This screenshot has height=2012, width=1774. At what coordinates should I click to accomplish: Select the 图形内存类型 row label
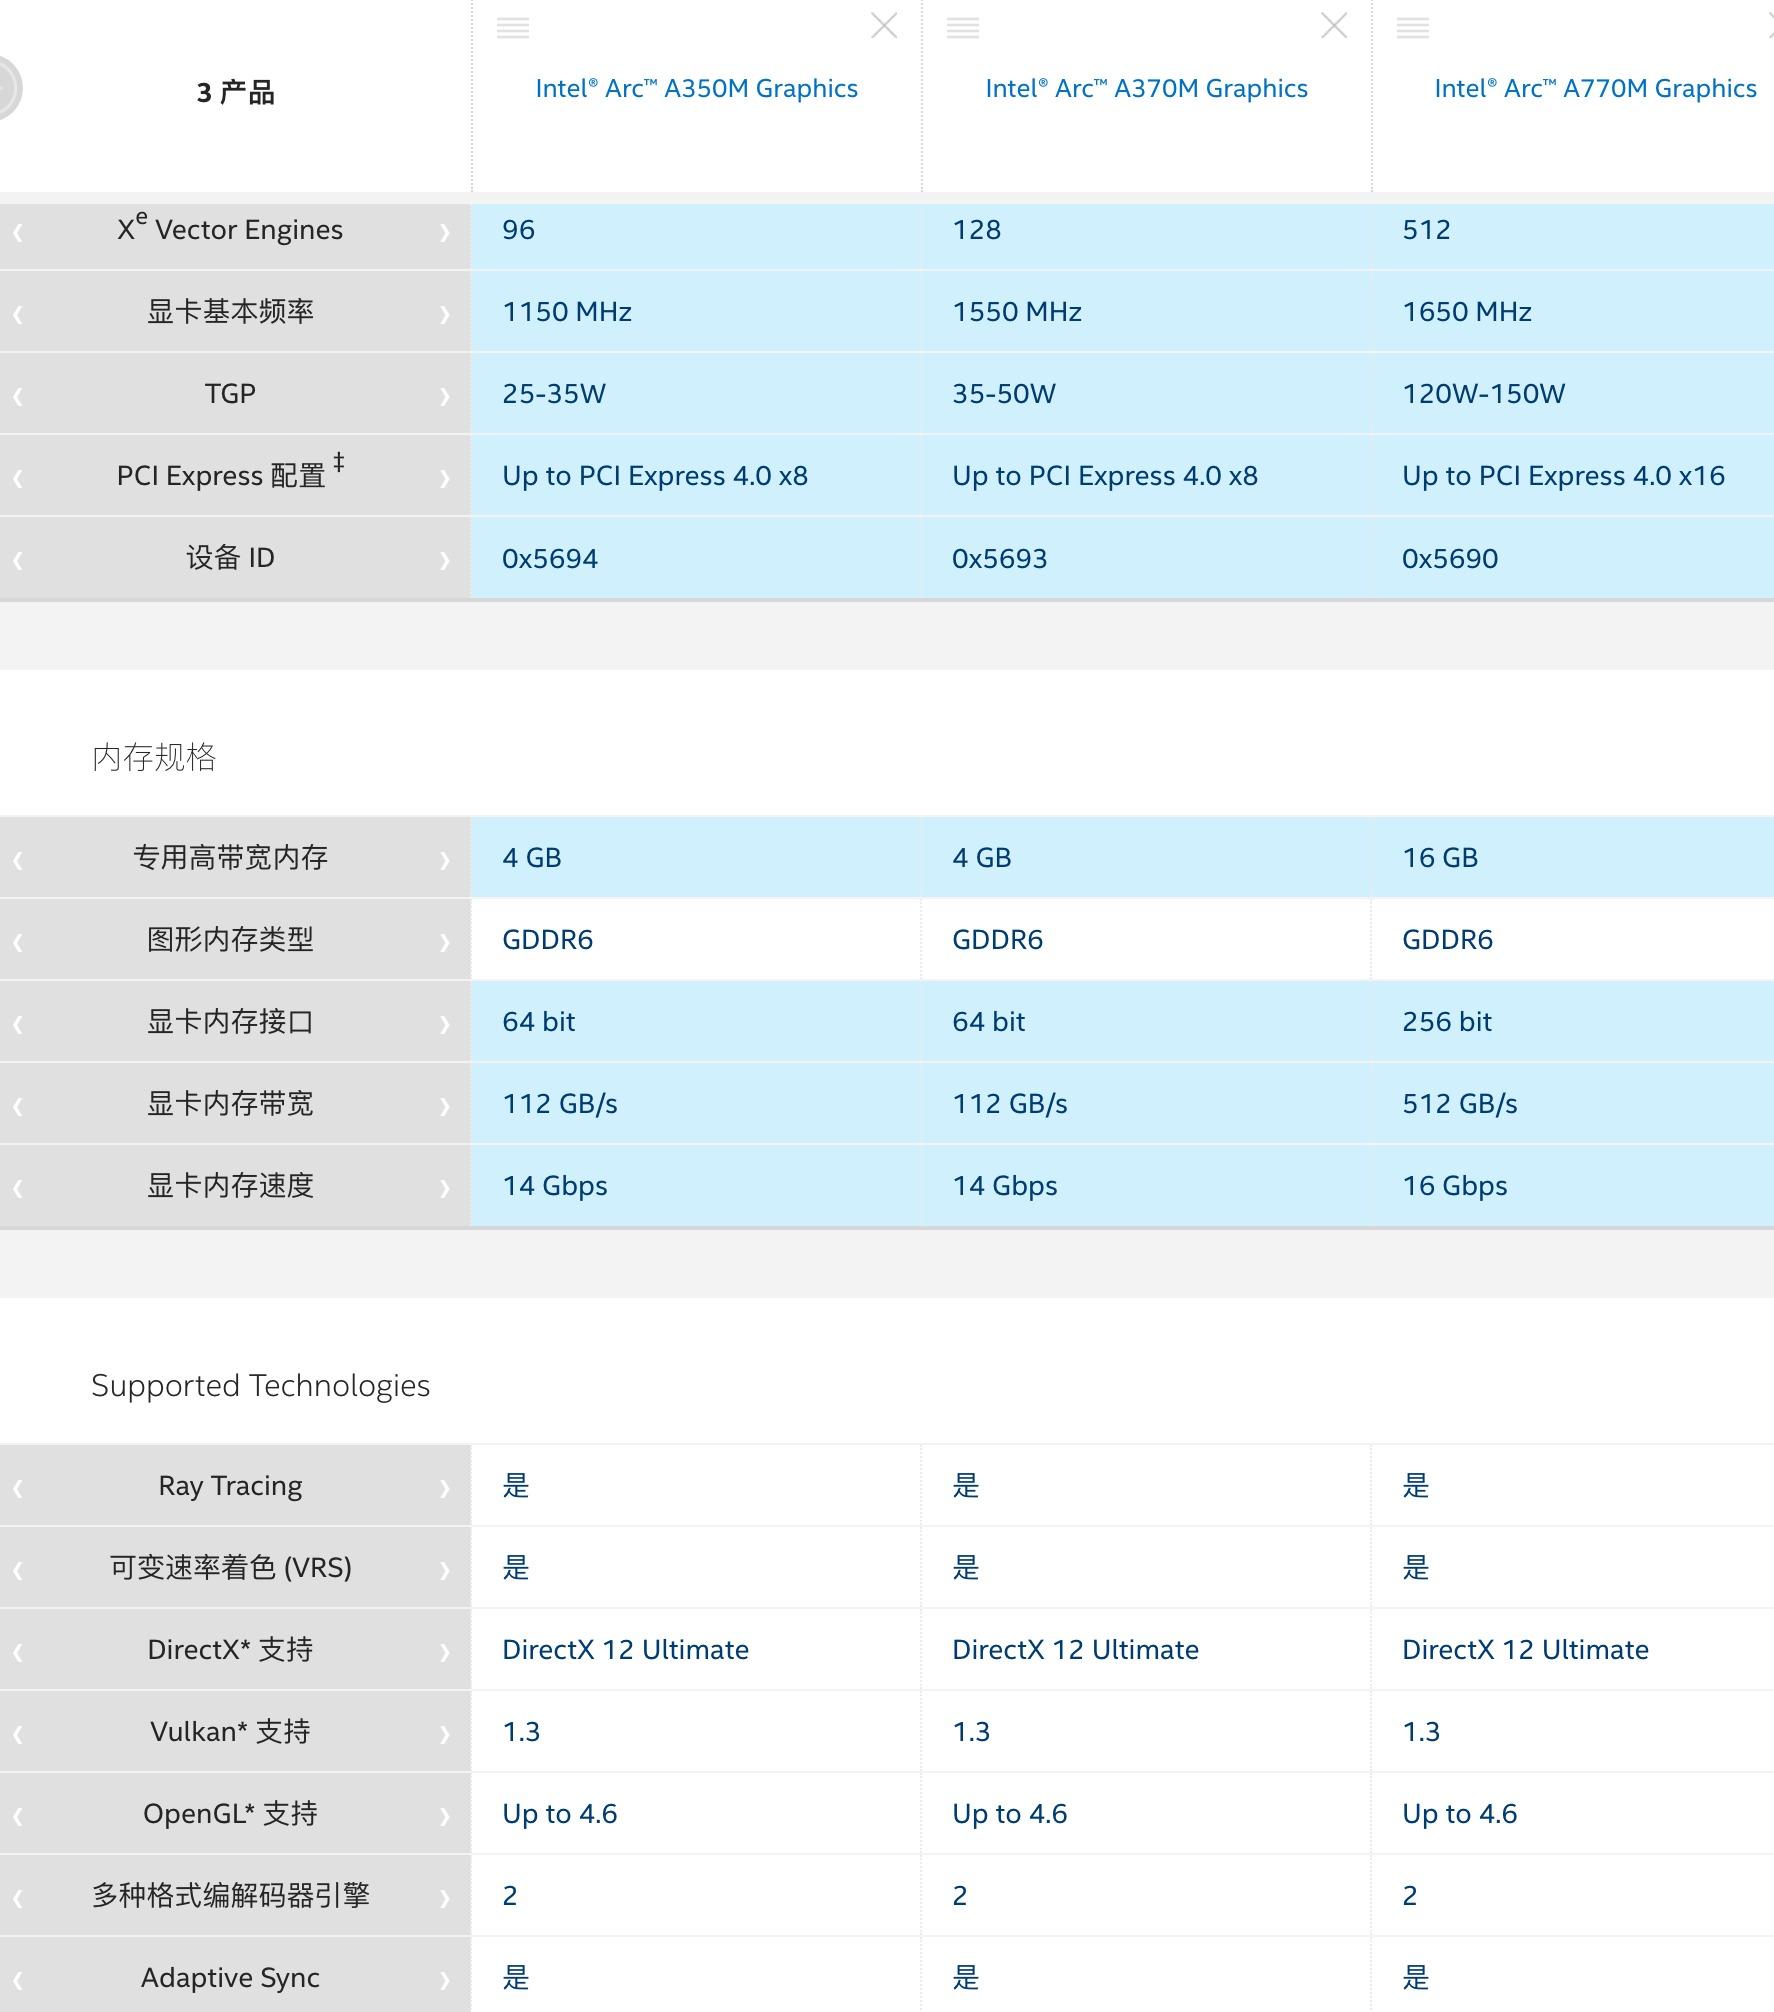230,939
